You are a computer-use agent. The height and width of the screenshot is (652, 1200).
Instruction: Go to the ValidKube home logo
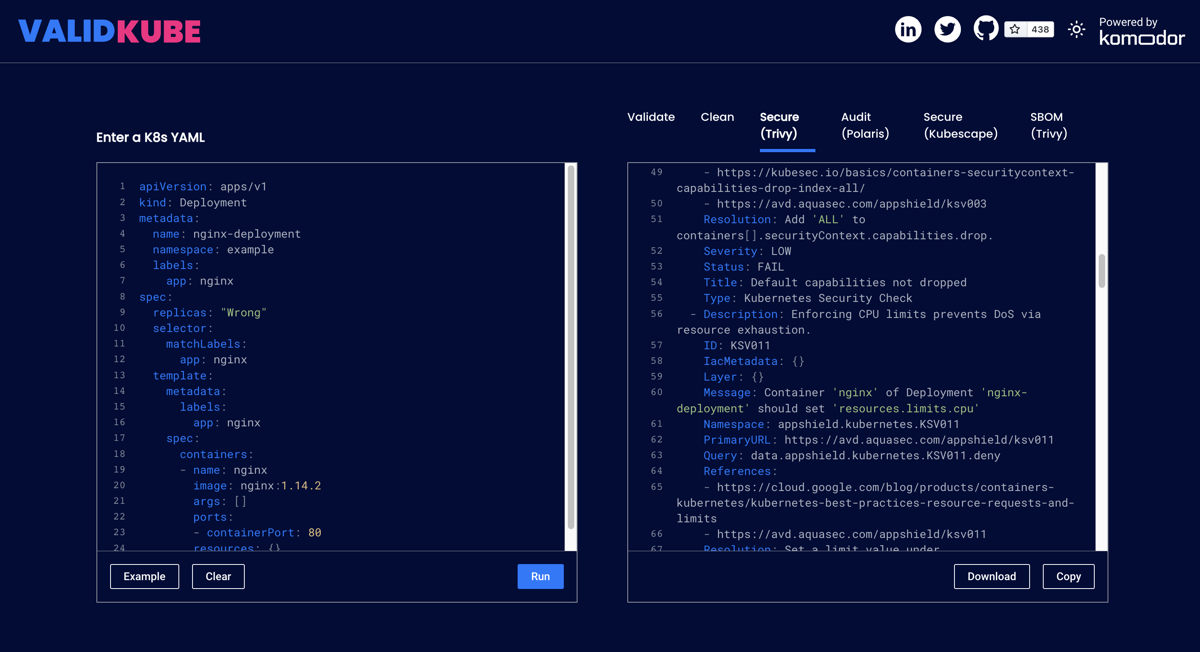coord(109,31)
